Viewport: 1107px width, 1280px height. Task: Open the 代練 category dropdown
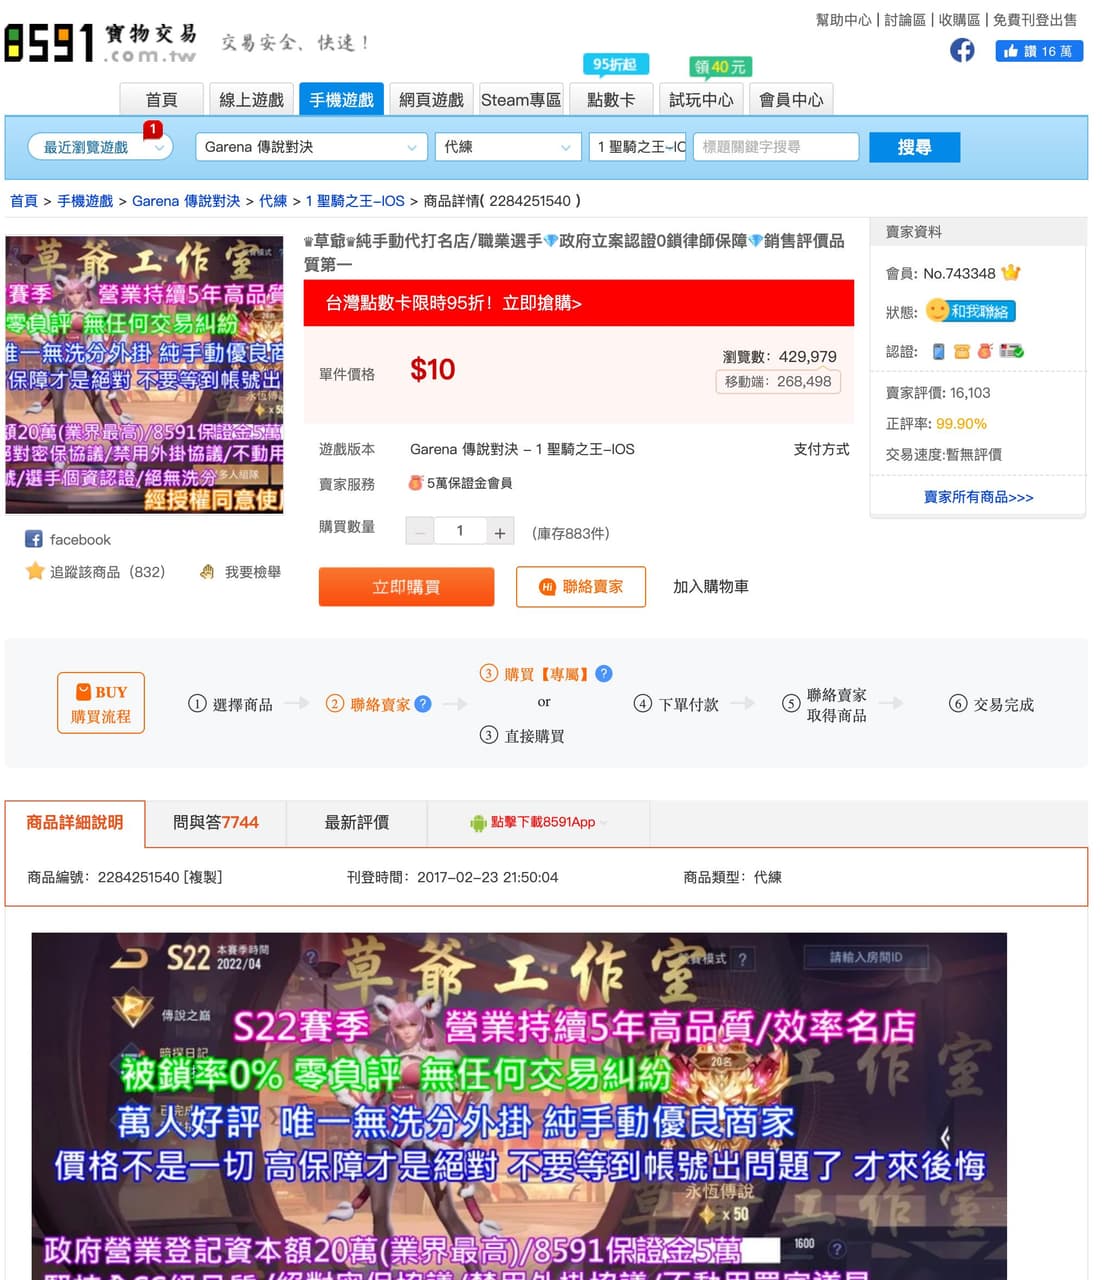[508, 147]
